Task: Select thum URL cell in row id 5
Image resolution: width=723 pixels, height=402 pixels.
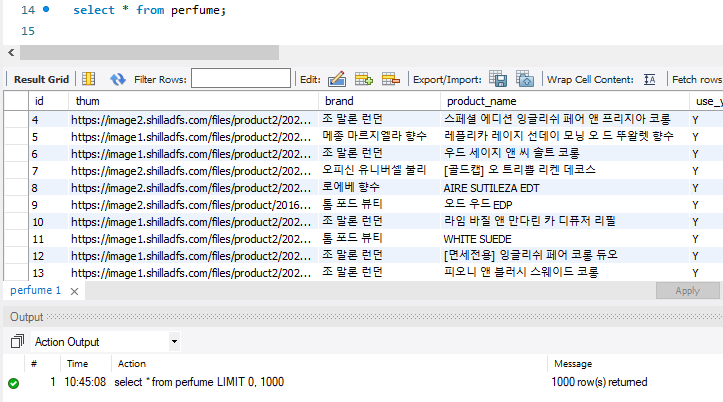Action: click(191, 137)
